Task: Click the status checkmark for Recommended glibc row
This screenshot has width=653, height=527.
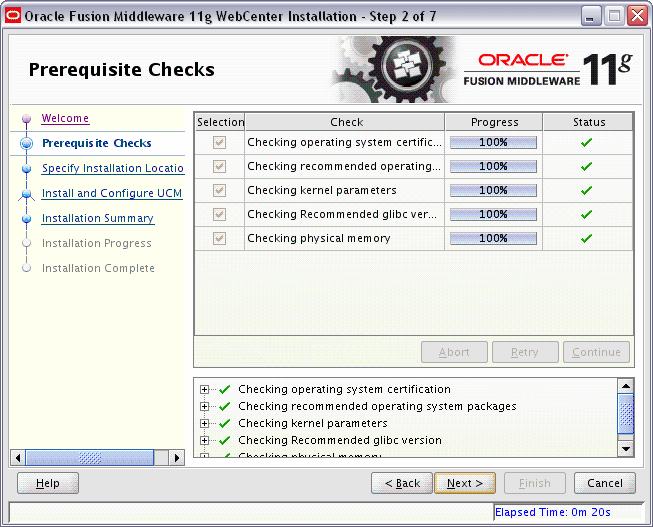Action: [x=586, y=215]
